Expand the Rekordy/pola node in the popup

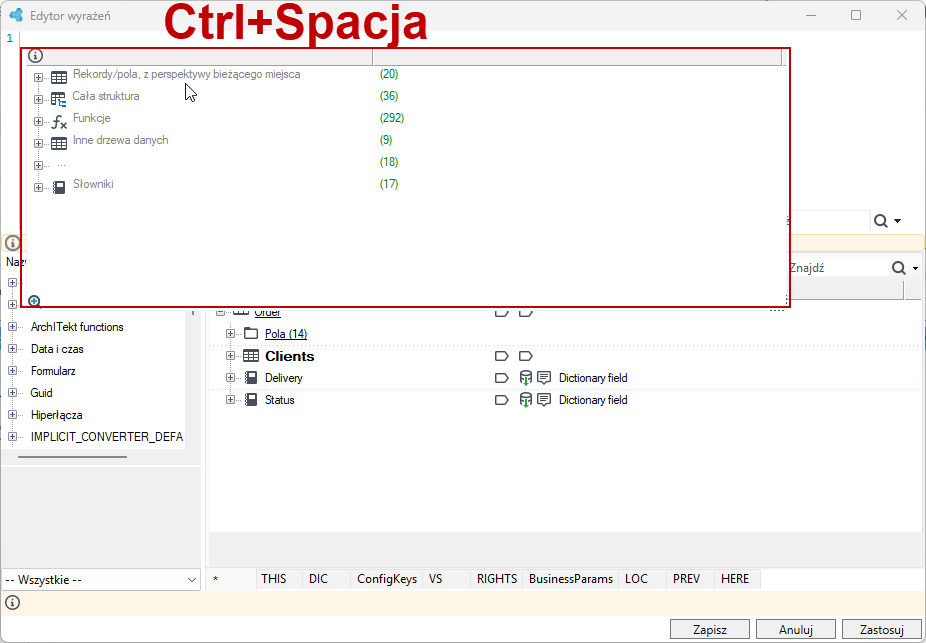[x=38, y=77]
